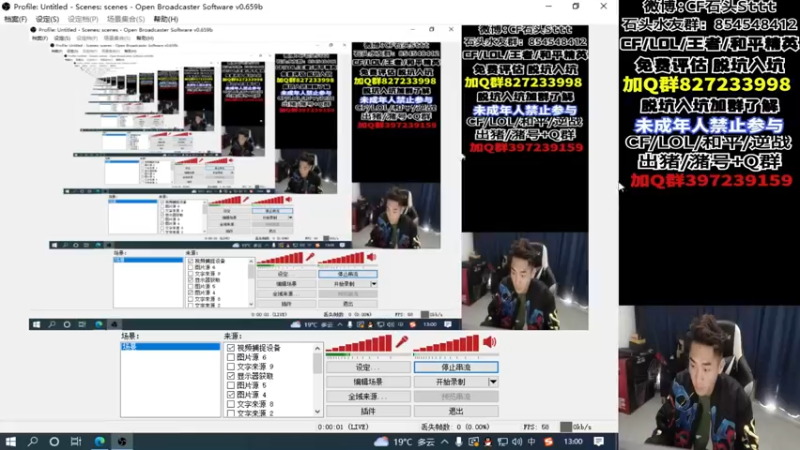Open the 设定(S) menu
Viewport: 800px width, 450px height.
tap(47, 19)
